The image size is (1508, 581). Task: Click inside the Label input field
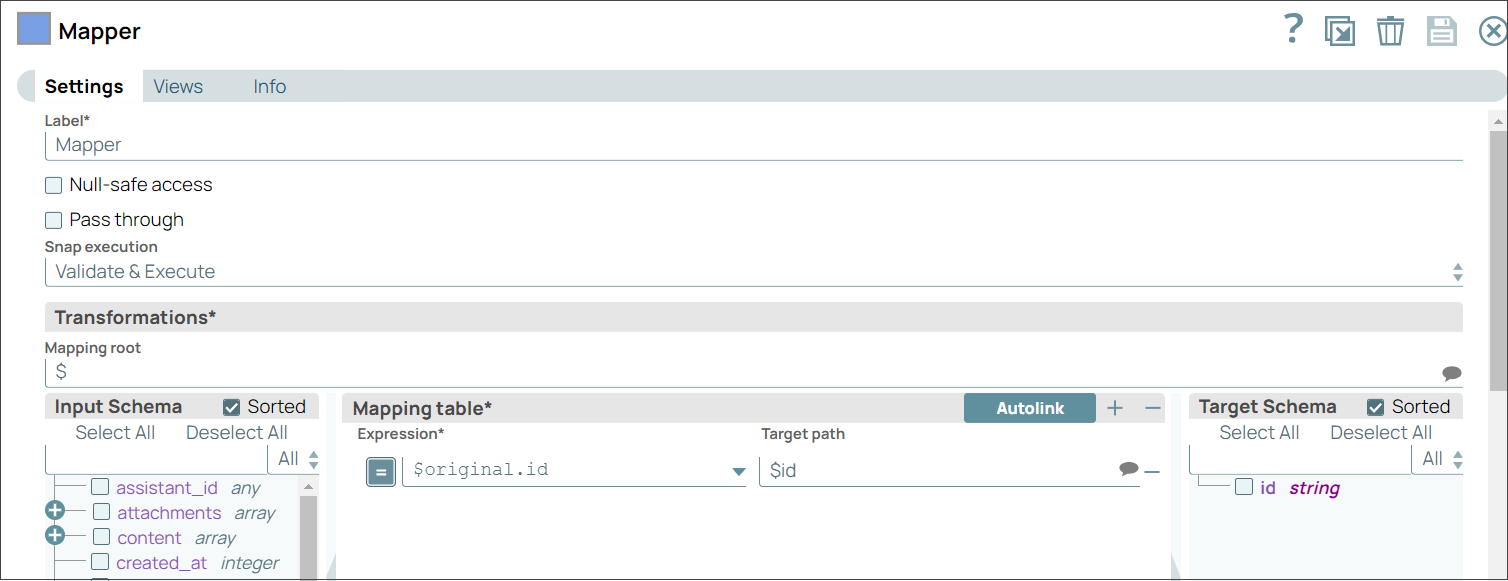click(x=400, y=144)
